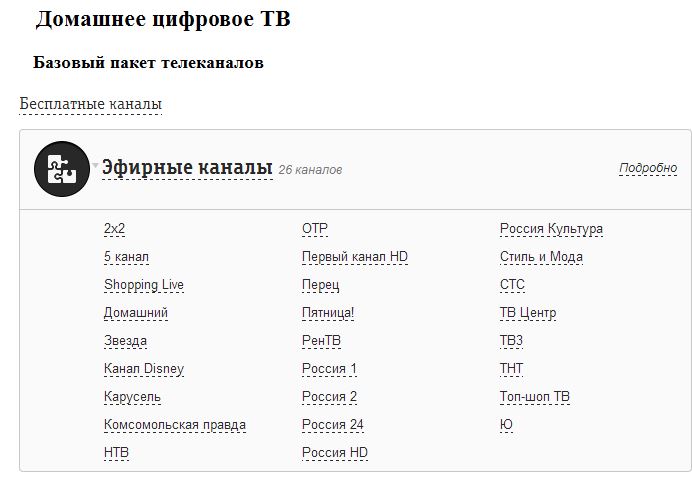The height and width of the screenshot is (491, 692).
Task: Select the Стиль и Мода link
Action: pyautogui.click(x=541, y=257)
